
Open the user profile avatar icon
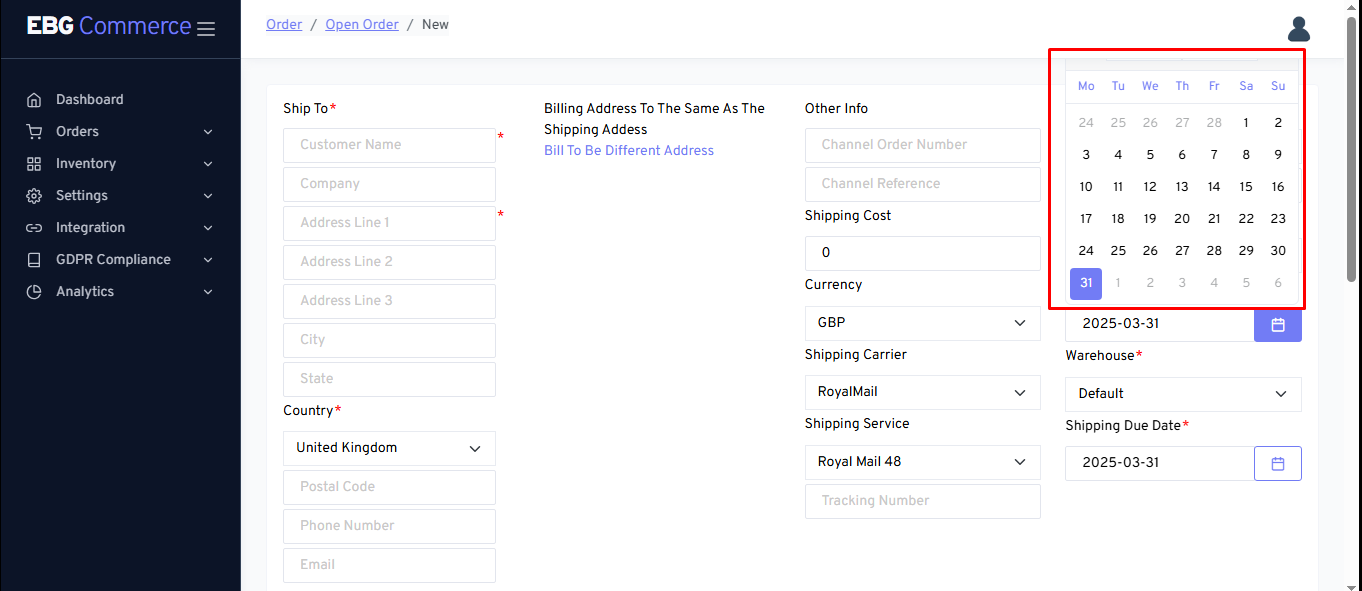1298,29
